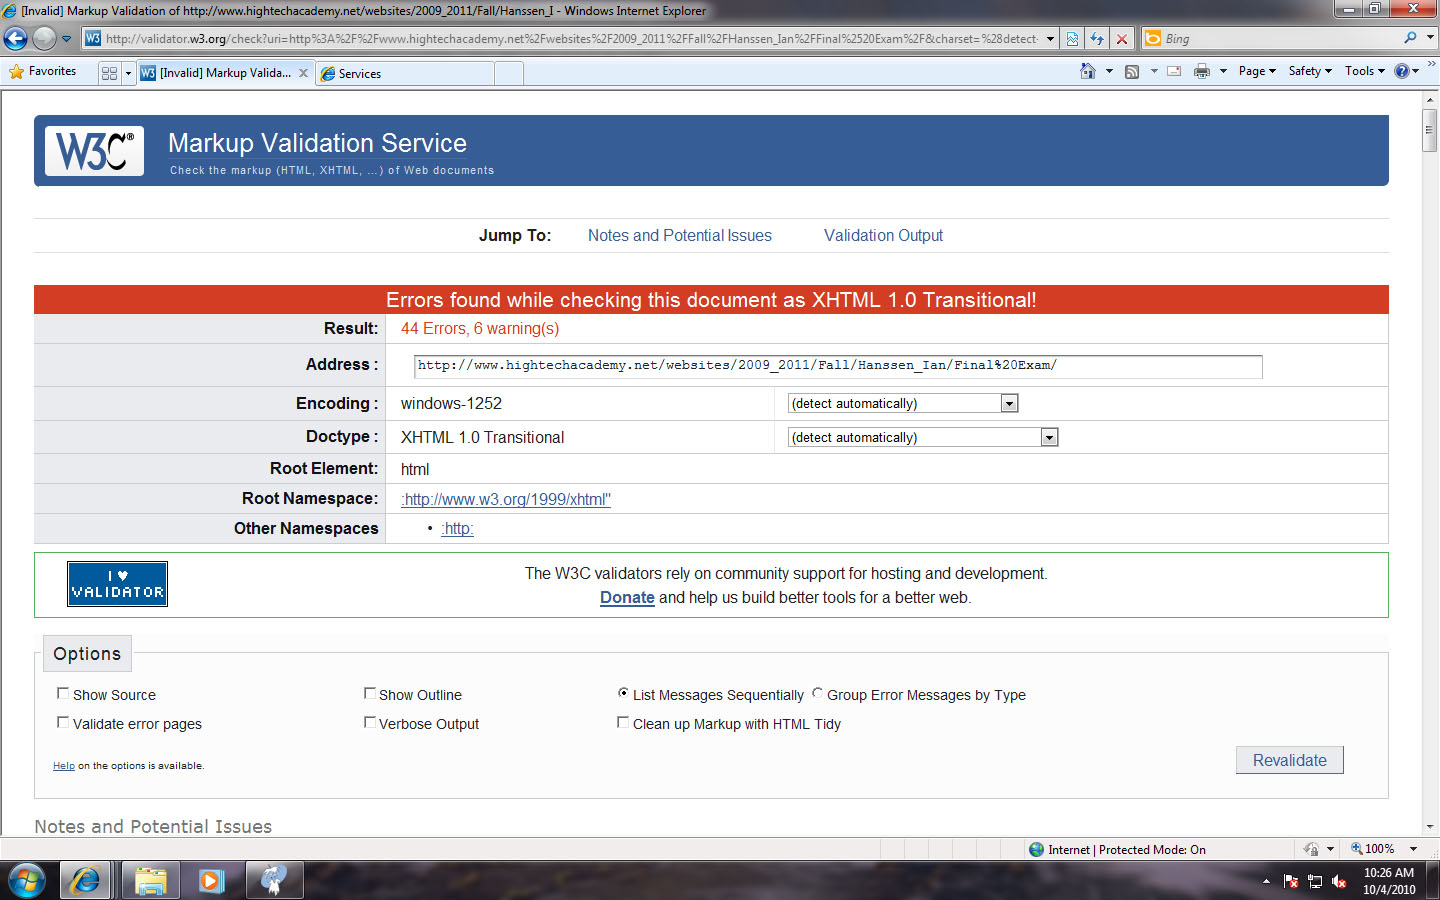Click the I heart Validator badge
Viewport: 1440px width, 900px height.
[117, 584]
